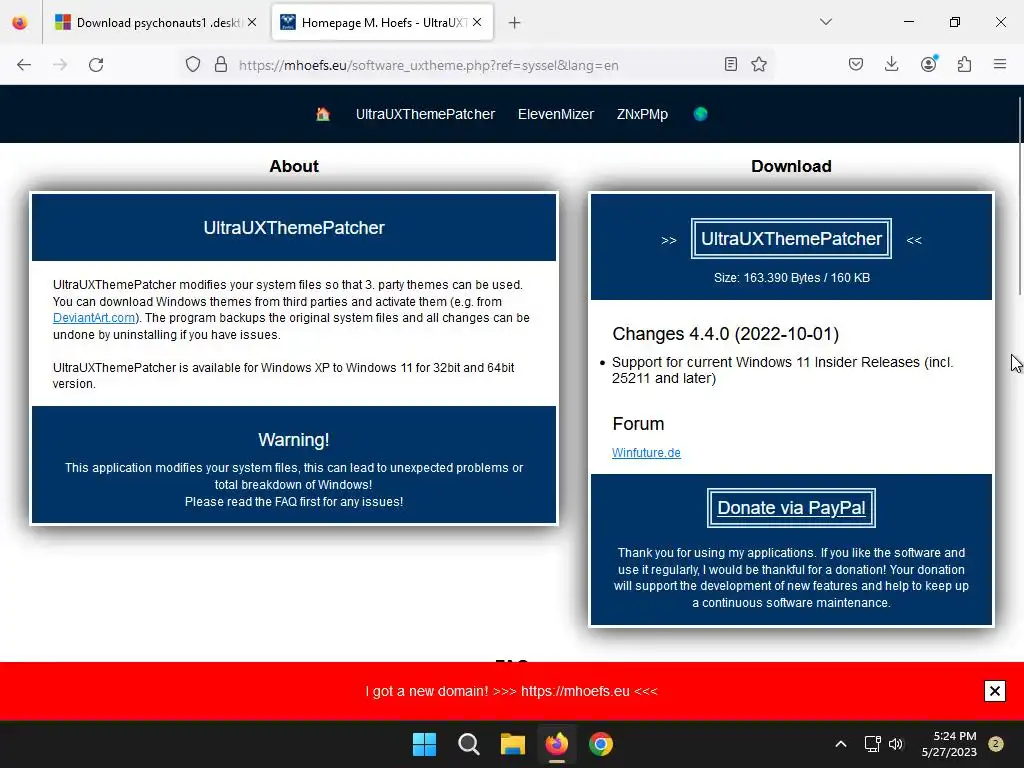Click the Firefox View icon in the tab strip
This screenshot has height=768, width=1024.
20,23
